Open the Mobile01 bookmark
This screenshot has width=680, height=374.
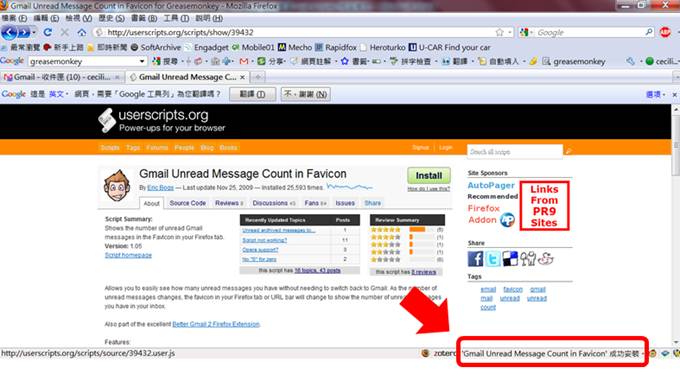point(253,47)
